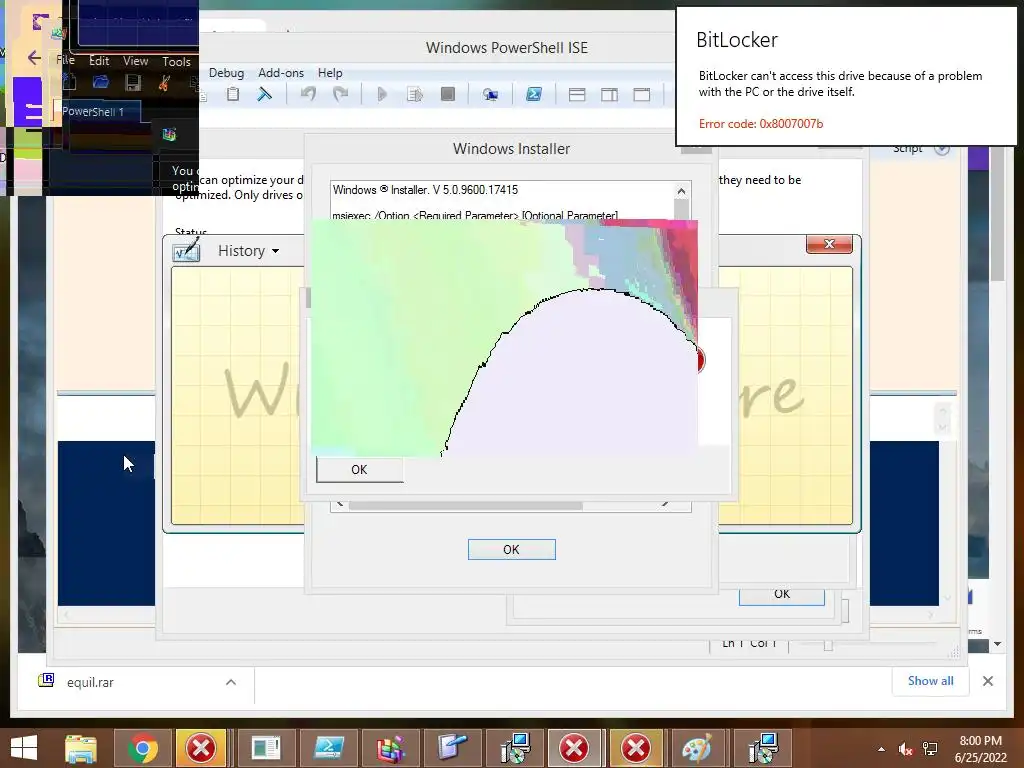Click scroll-up arrow in Windows Installer text box
1024x768 pixels.
pyautogui.click(x=681, y=191)
